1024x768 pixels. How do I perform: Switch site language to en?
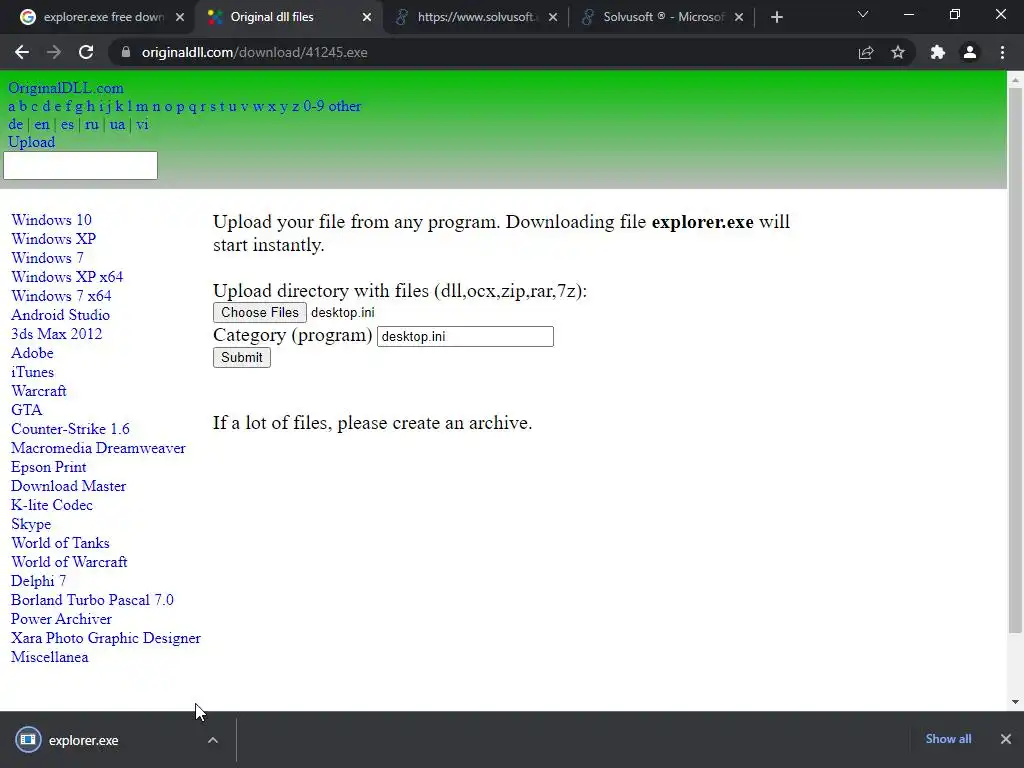tap(42, 124)
